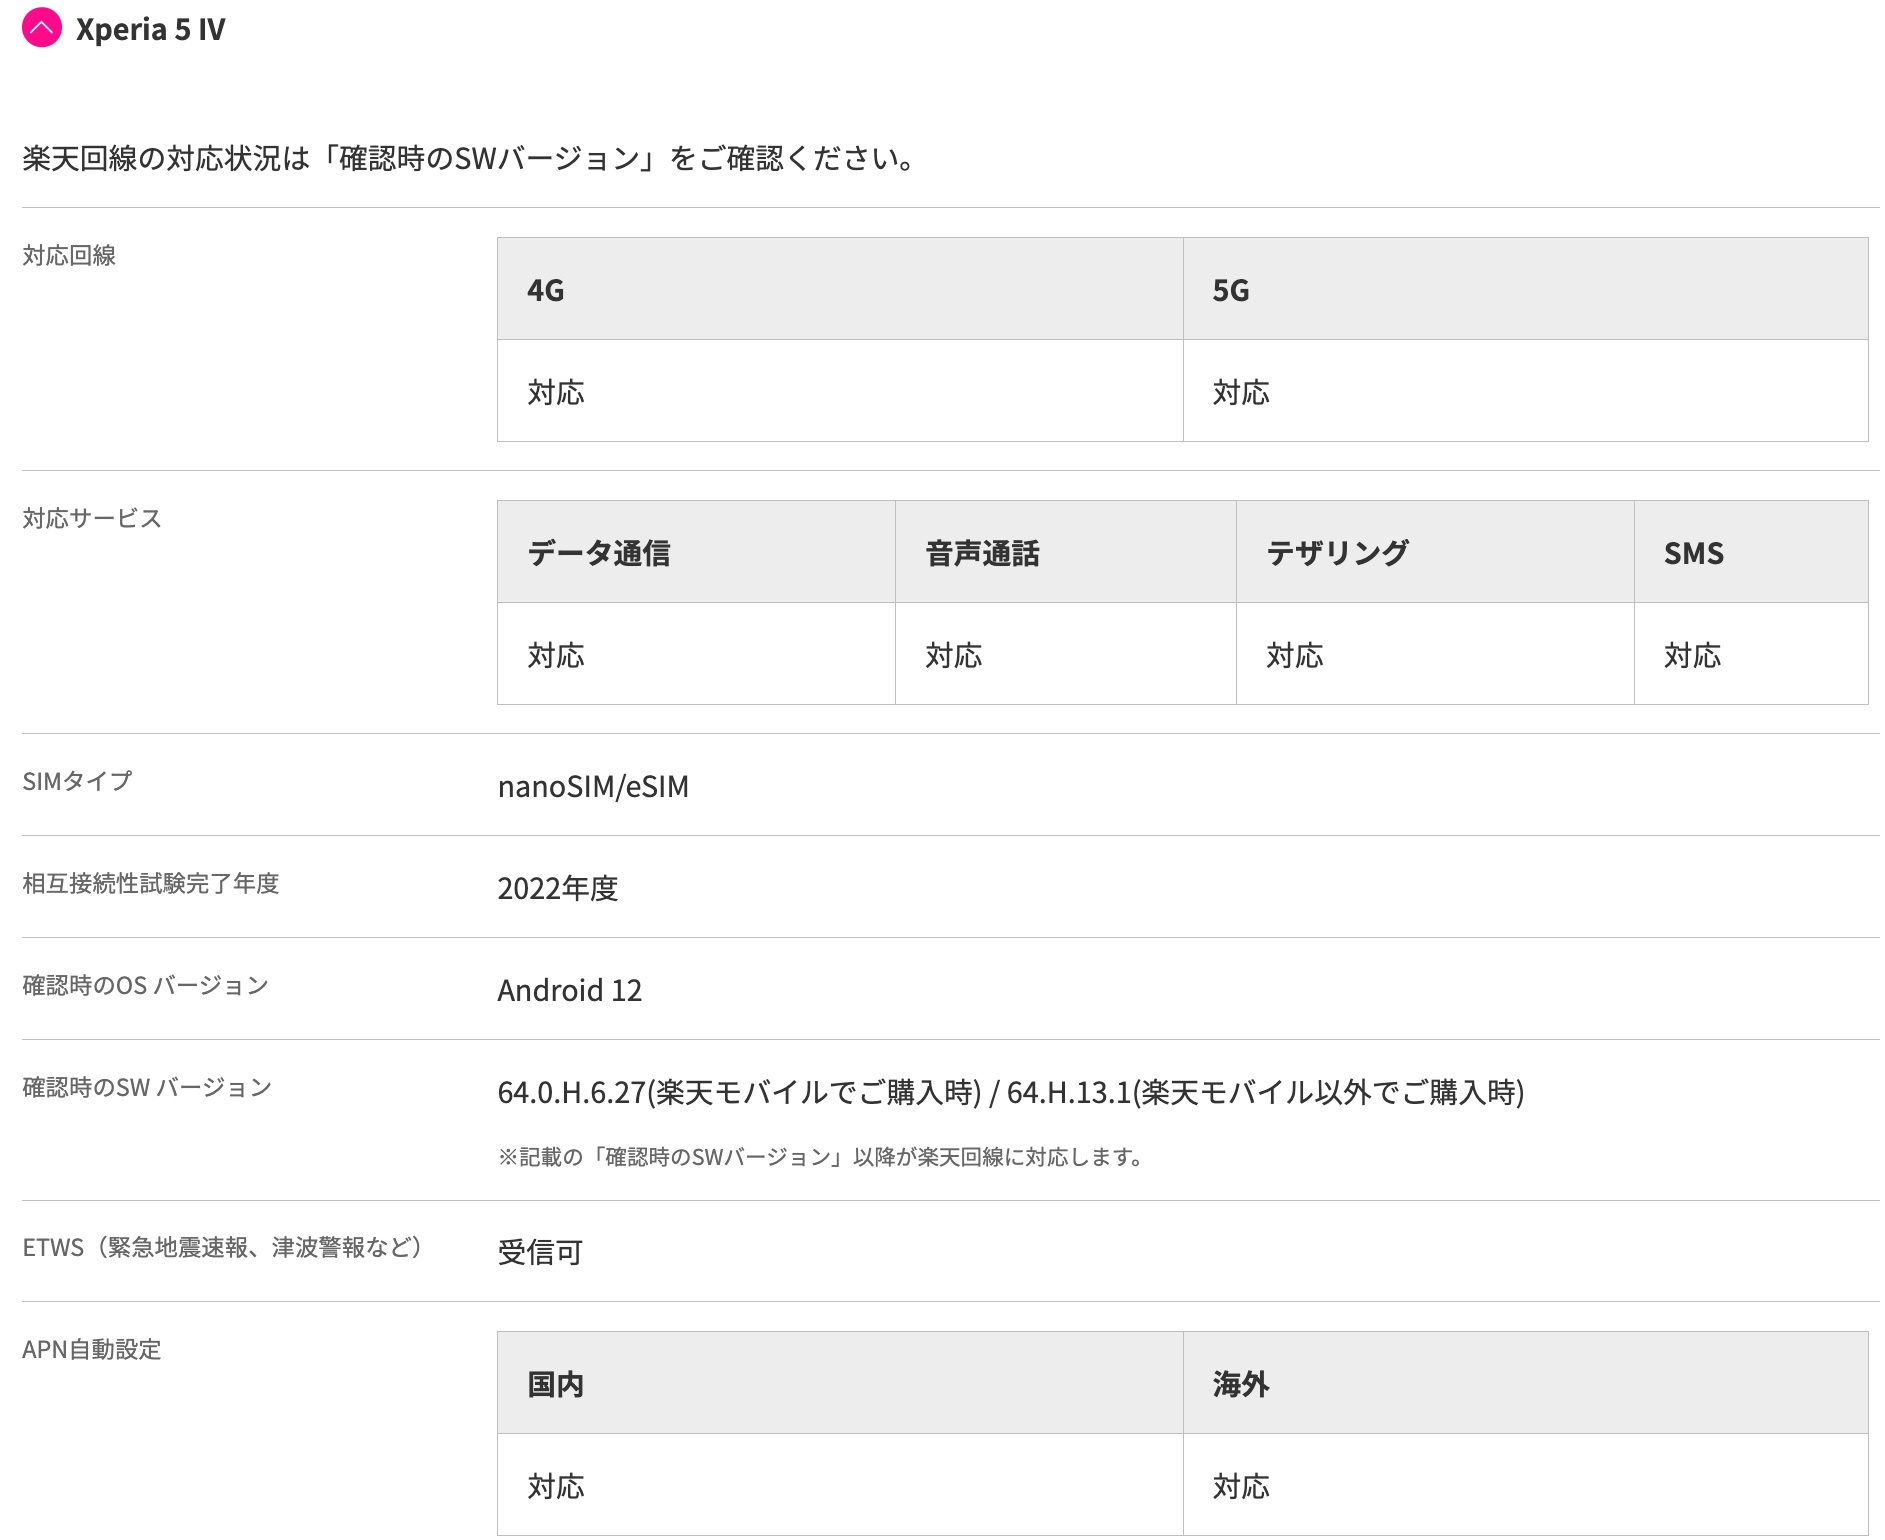Click the nanoSIM/eSIM value text

tap(593, 787)
